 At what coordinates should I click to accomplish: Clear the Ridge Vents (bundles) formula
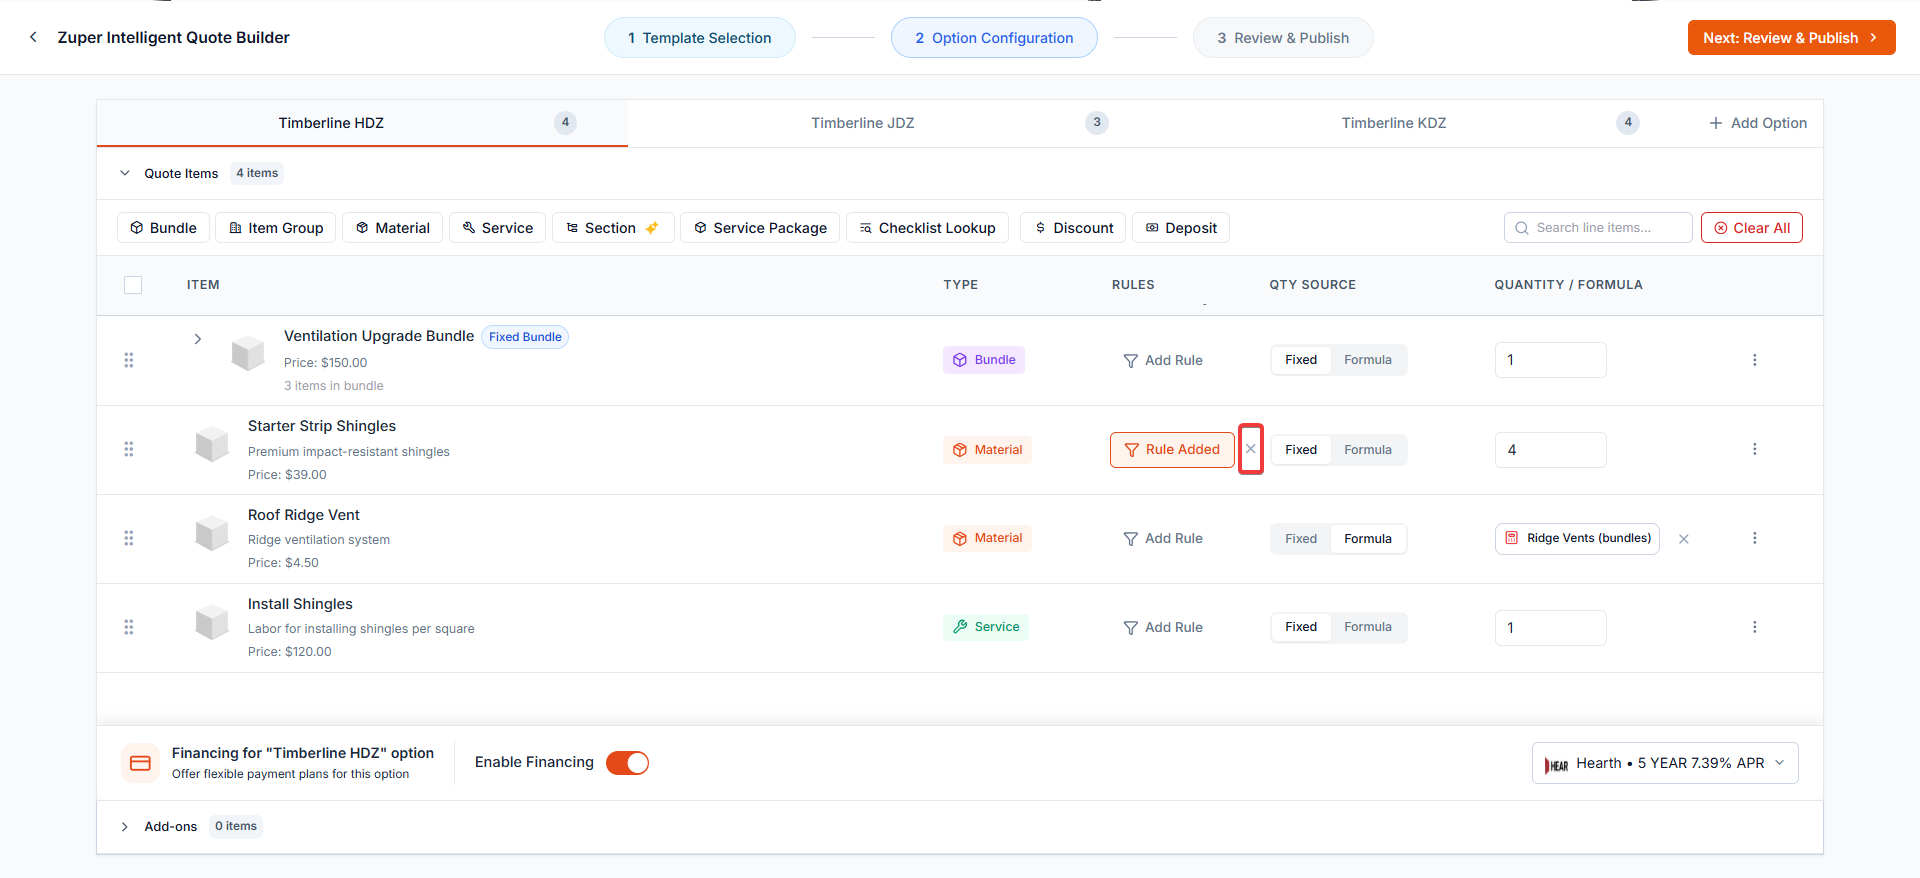[1684, 539]
